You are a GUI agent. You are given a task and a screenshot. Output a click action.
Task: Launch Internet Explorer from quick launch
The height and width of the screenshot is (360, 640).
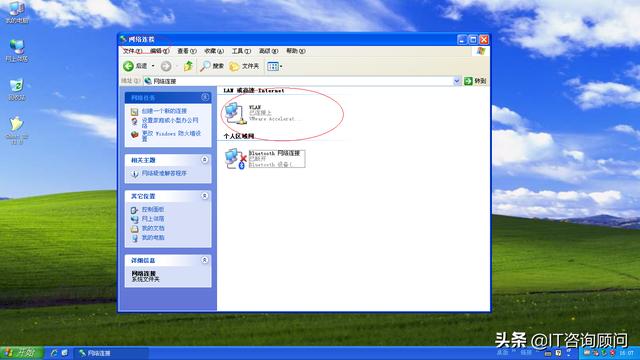coord(53,353)
